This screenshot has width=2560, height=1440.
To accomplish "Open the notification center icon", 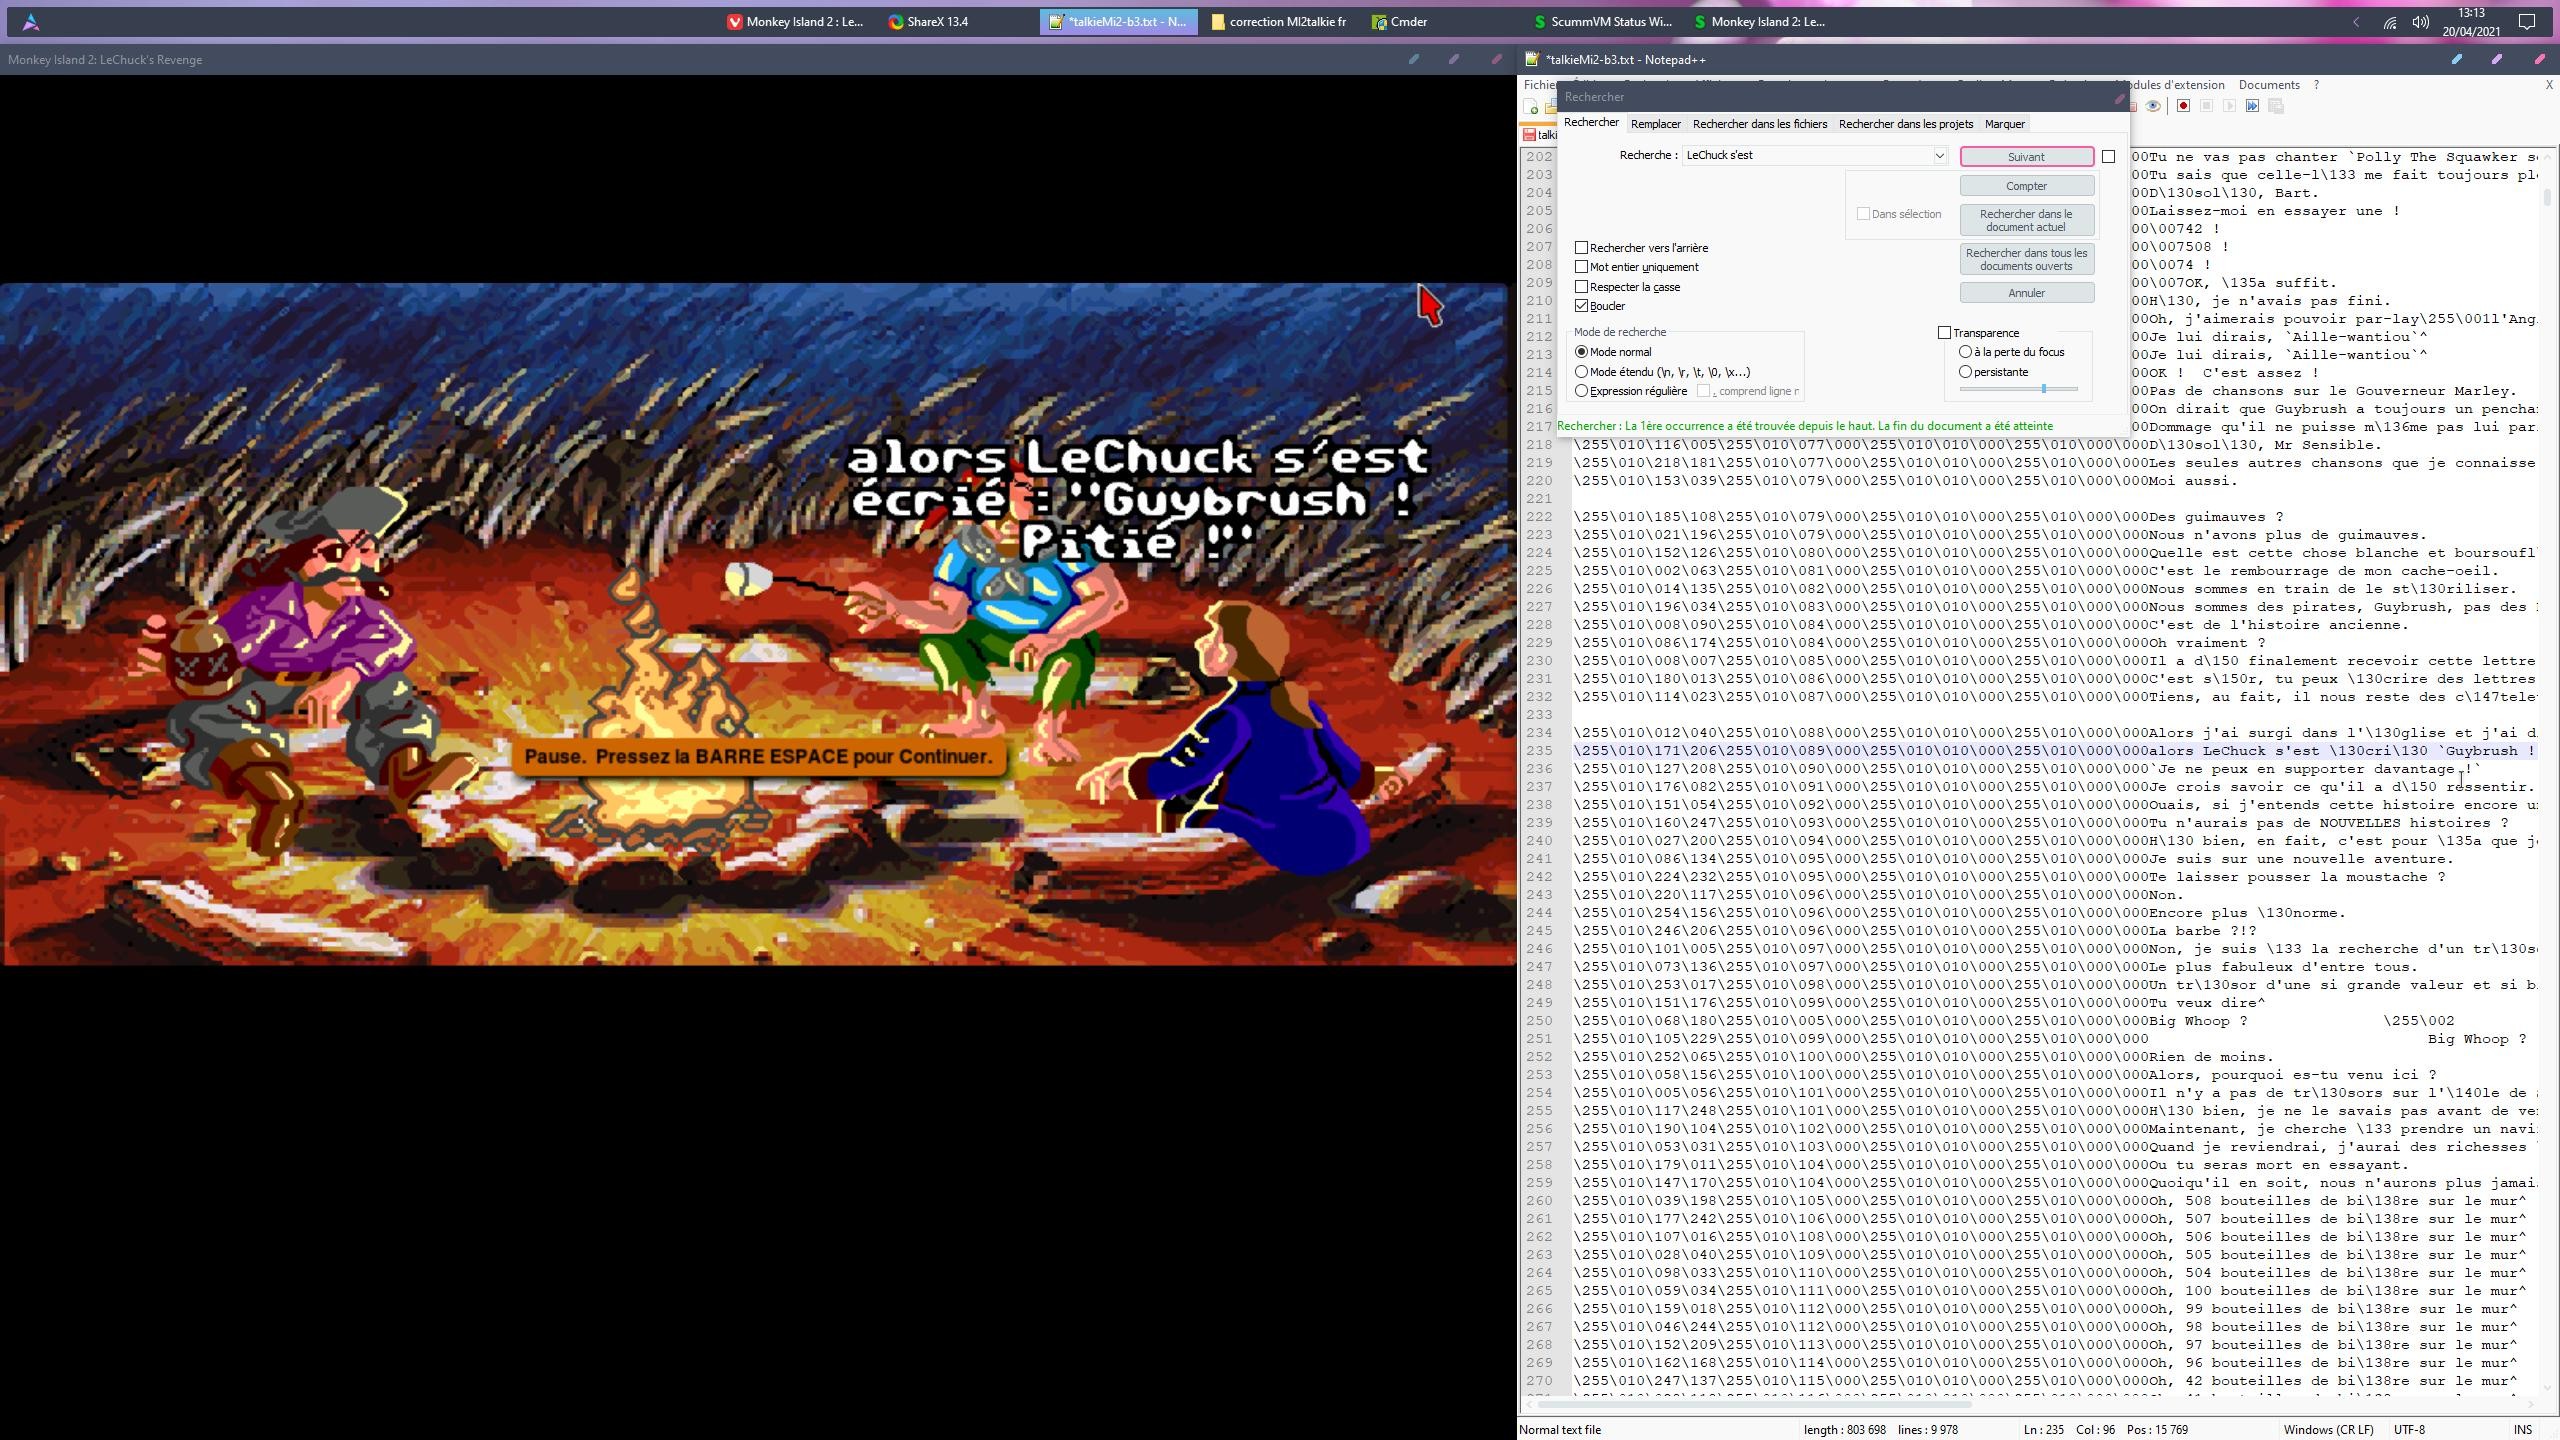I will [2527, 21].
